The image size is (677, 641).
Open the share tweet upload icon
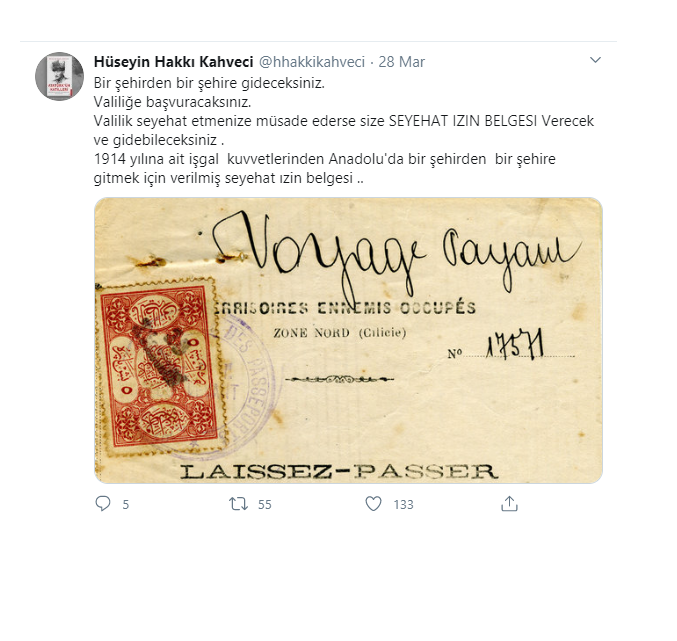[509, 503]
